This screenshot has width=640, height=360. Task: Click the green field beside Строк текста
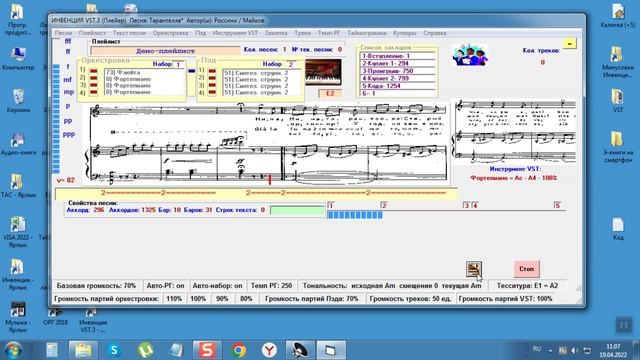pos(297,211)
